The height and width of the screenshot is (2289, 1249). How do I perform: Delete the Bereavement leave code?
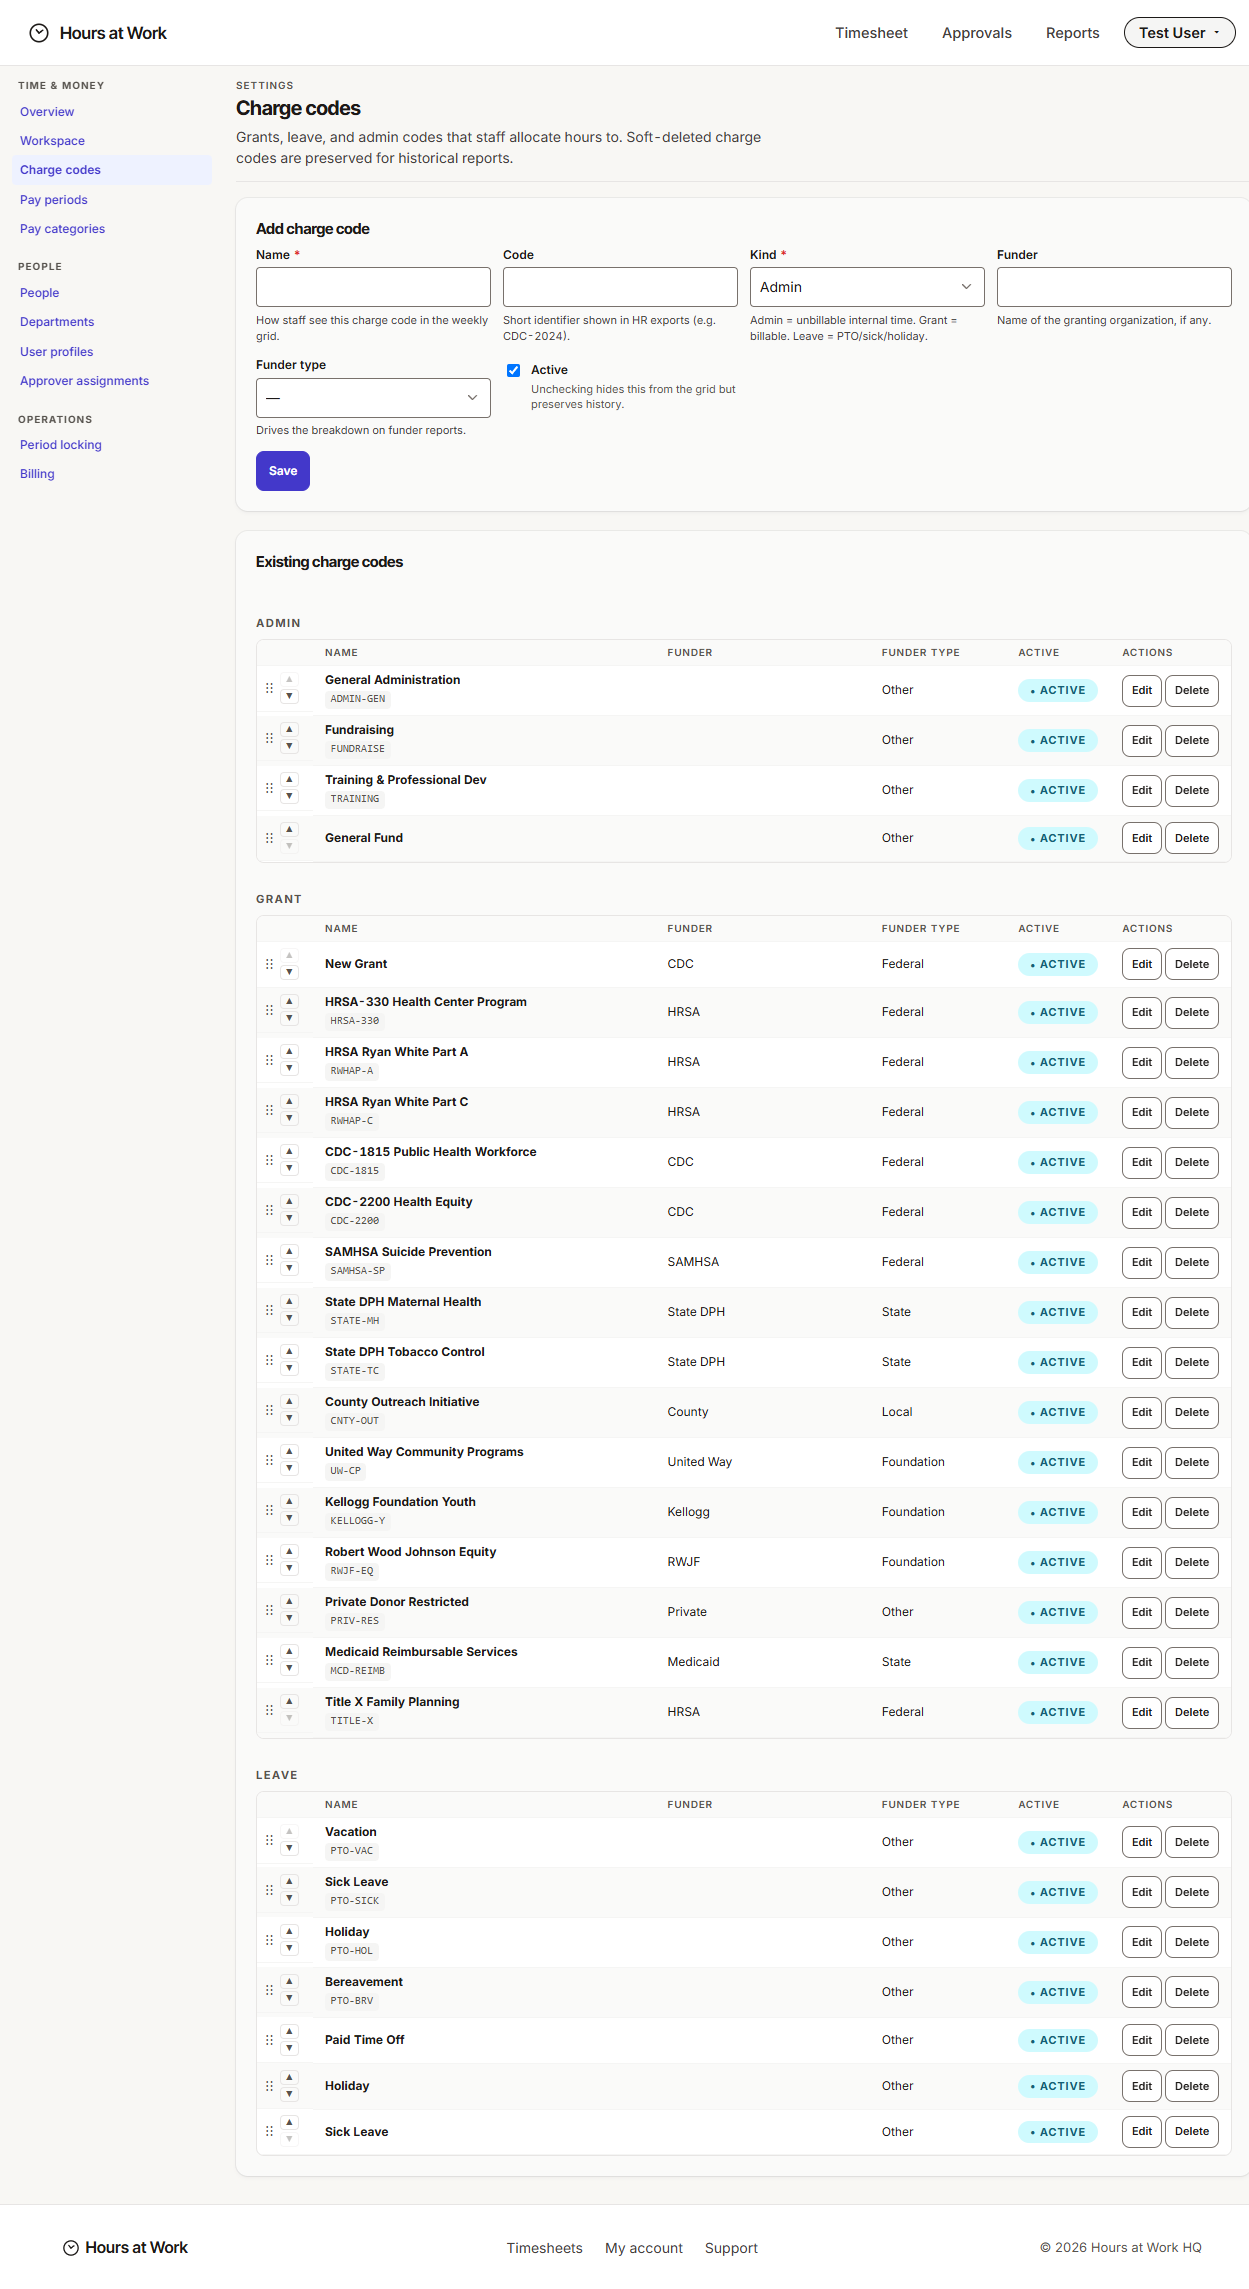click(1192, 1993)
